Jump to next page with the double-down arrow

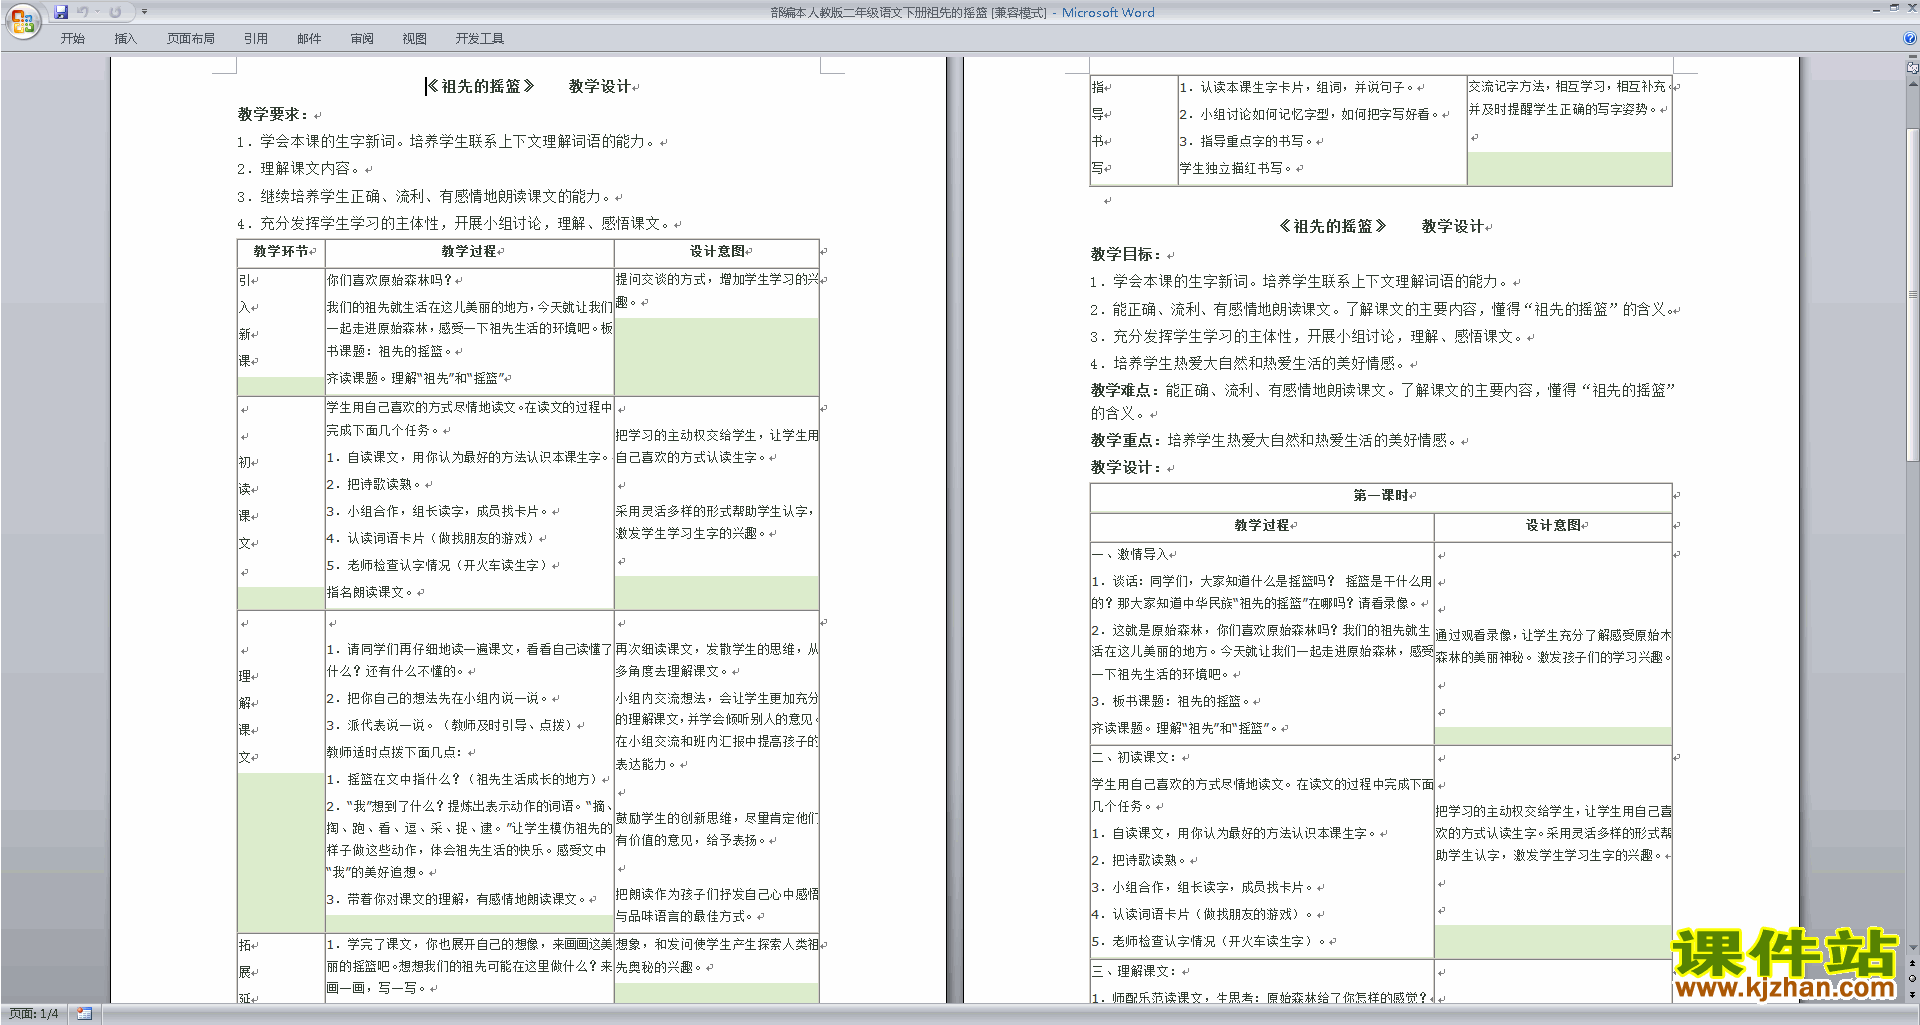tap(1913, 994)
